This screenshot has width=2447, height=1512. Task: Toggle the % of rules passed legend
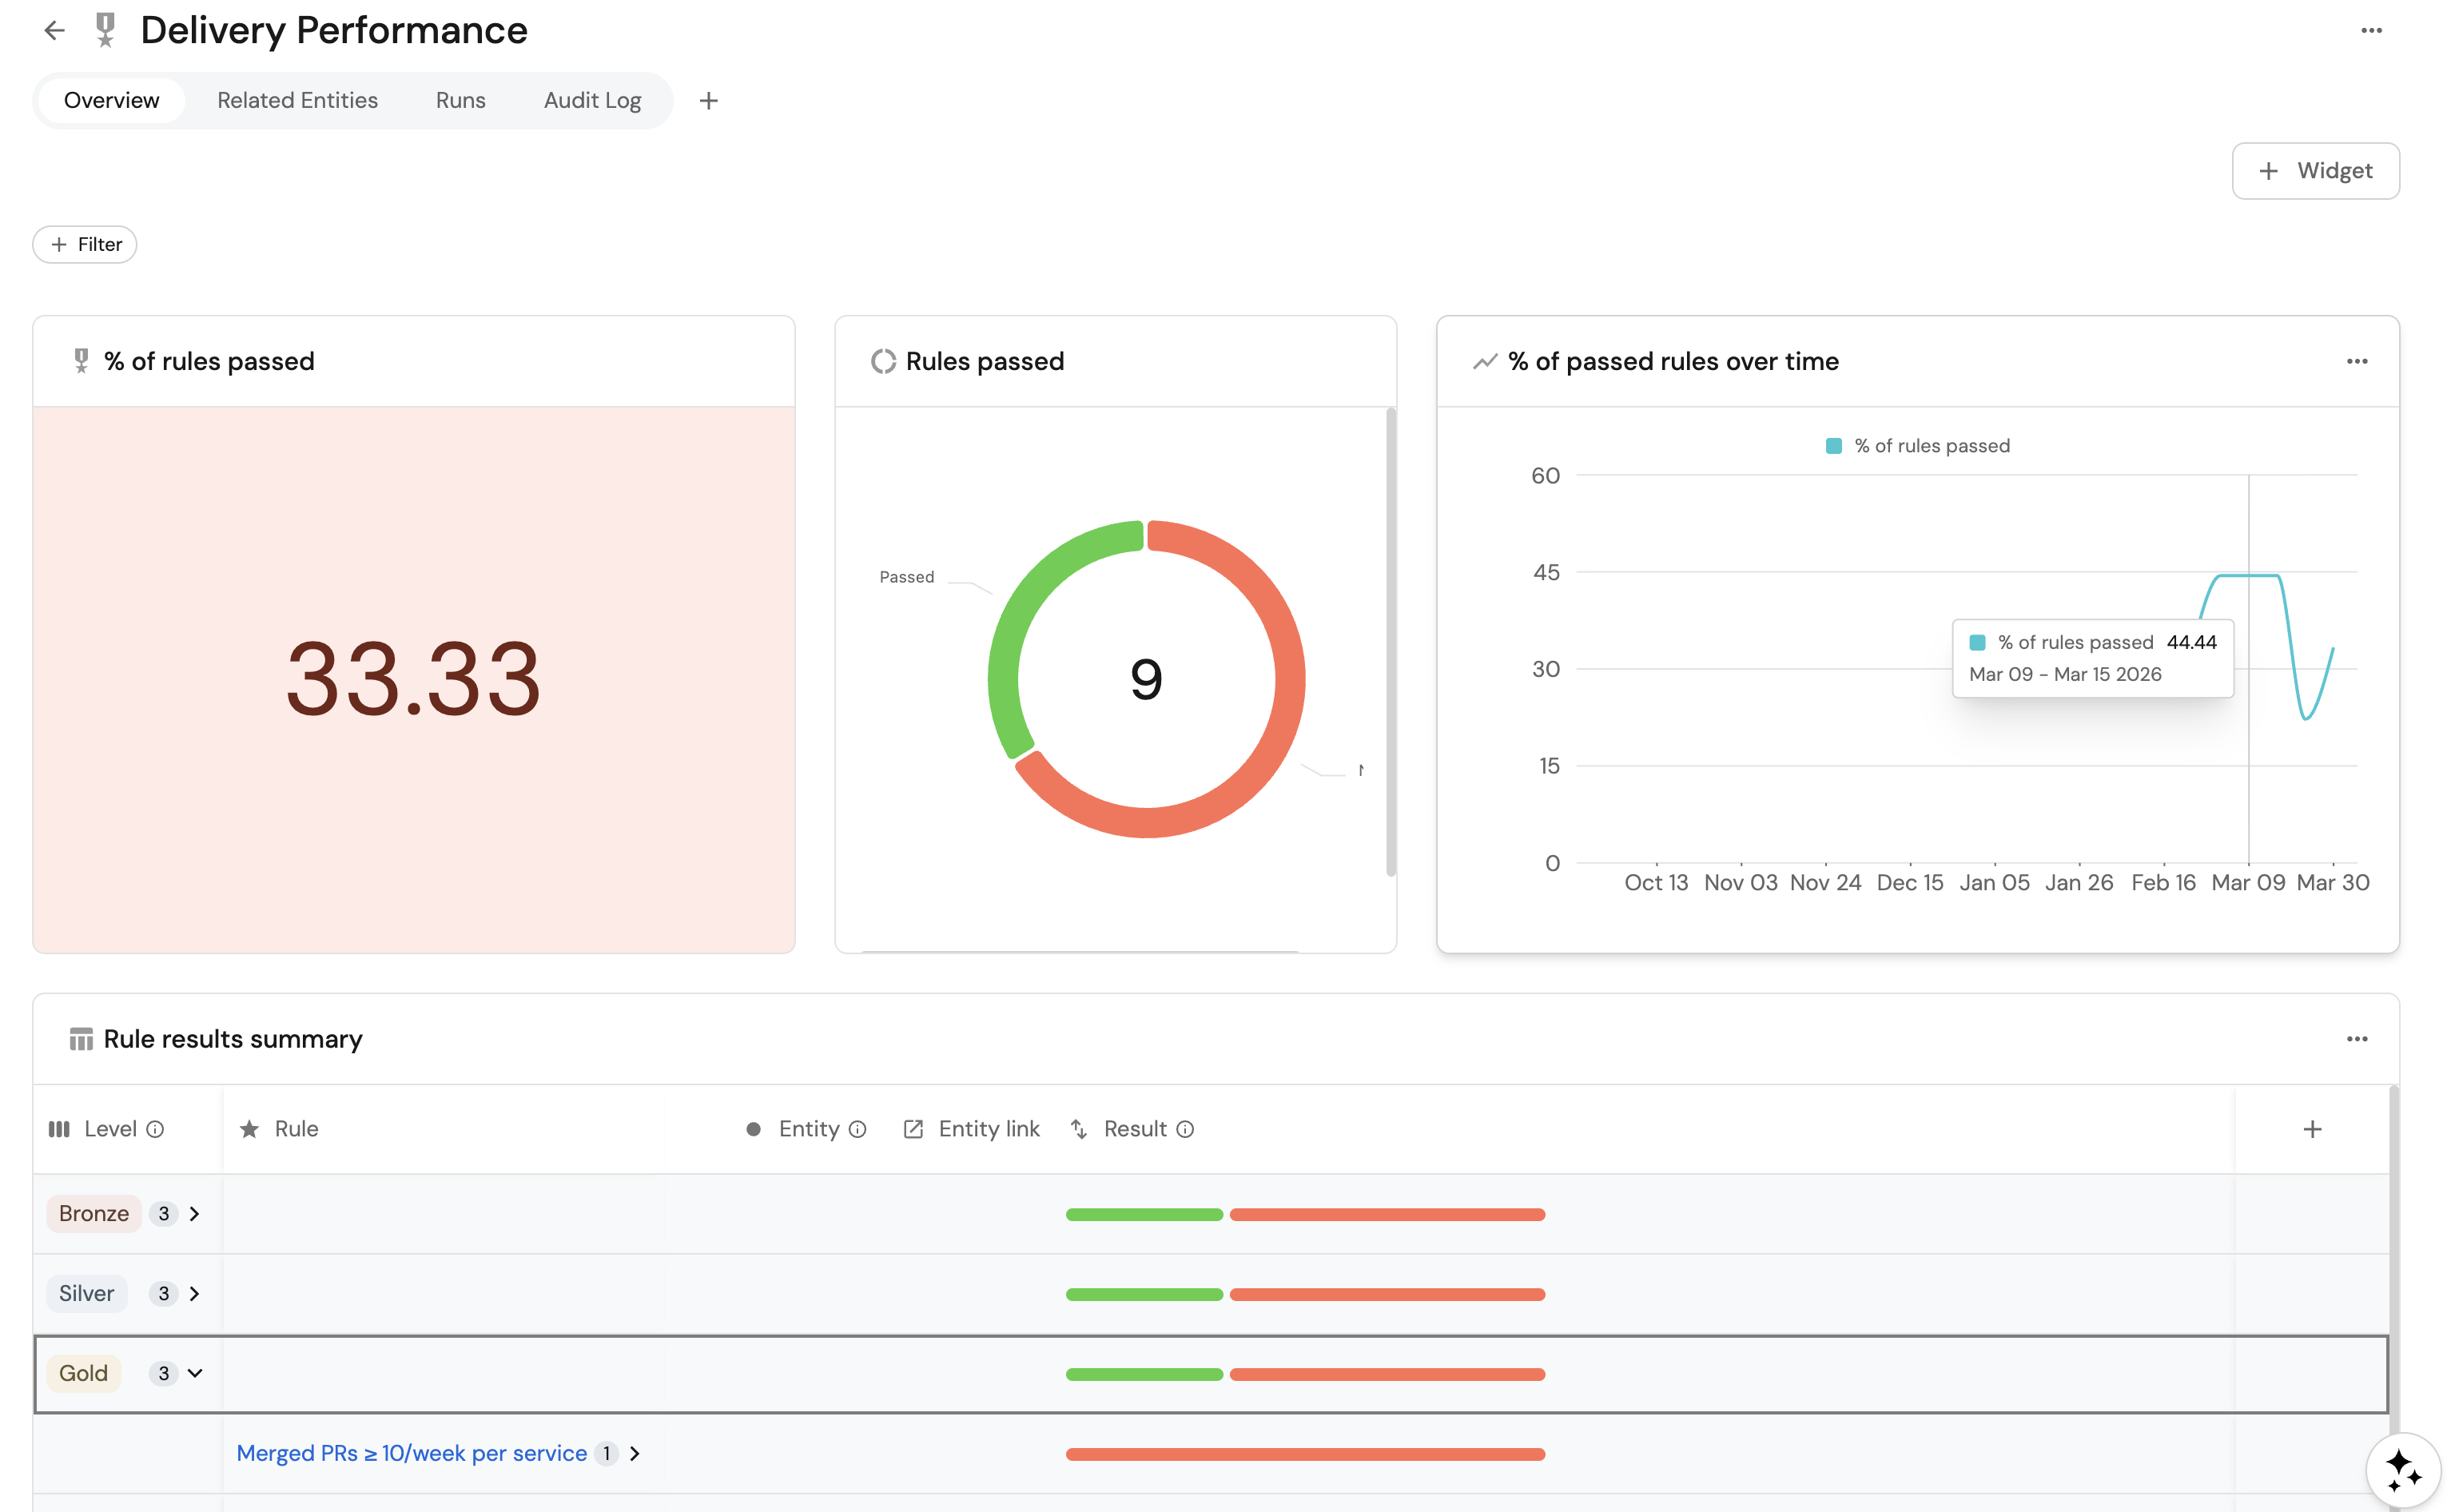tap(1917, 446)
